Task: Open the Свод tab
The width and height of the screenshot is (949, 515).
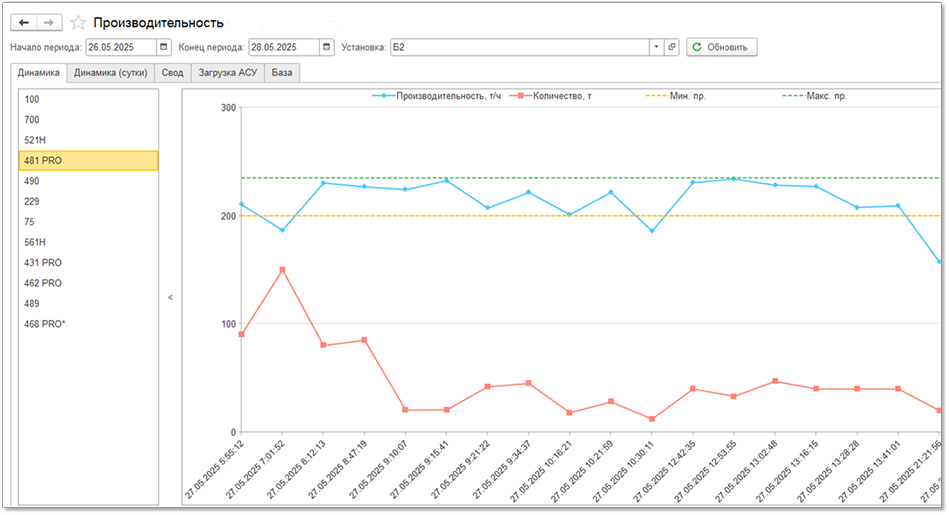Action: click(173, 73)
